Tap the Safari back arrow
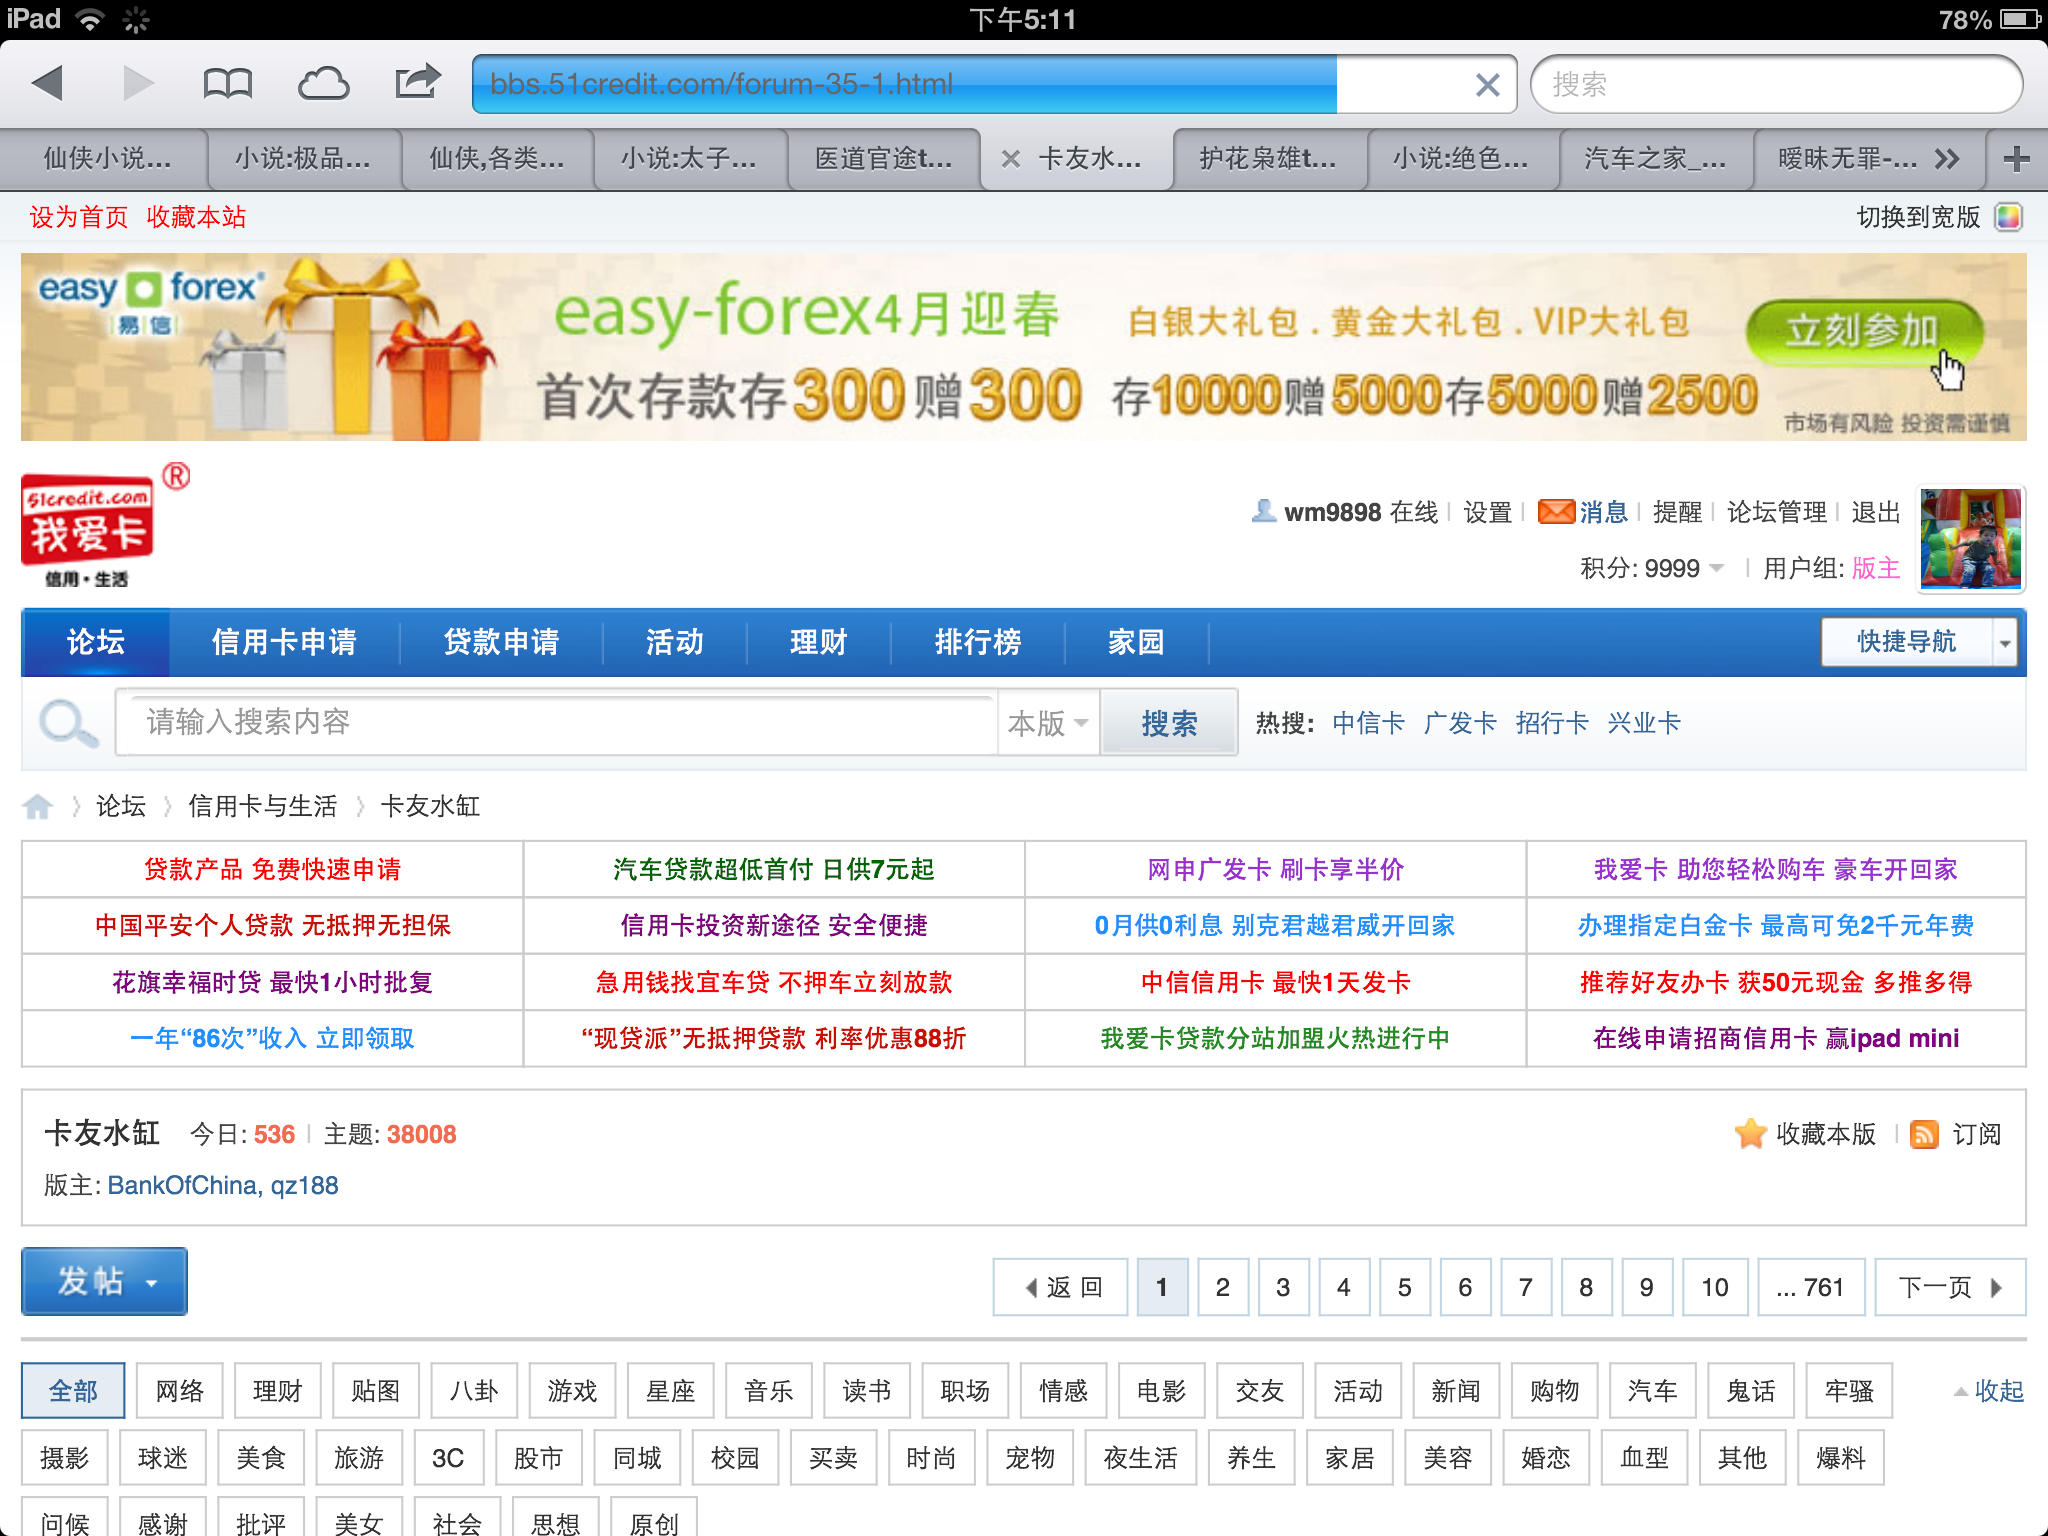 (x=48, y=83)
